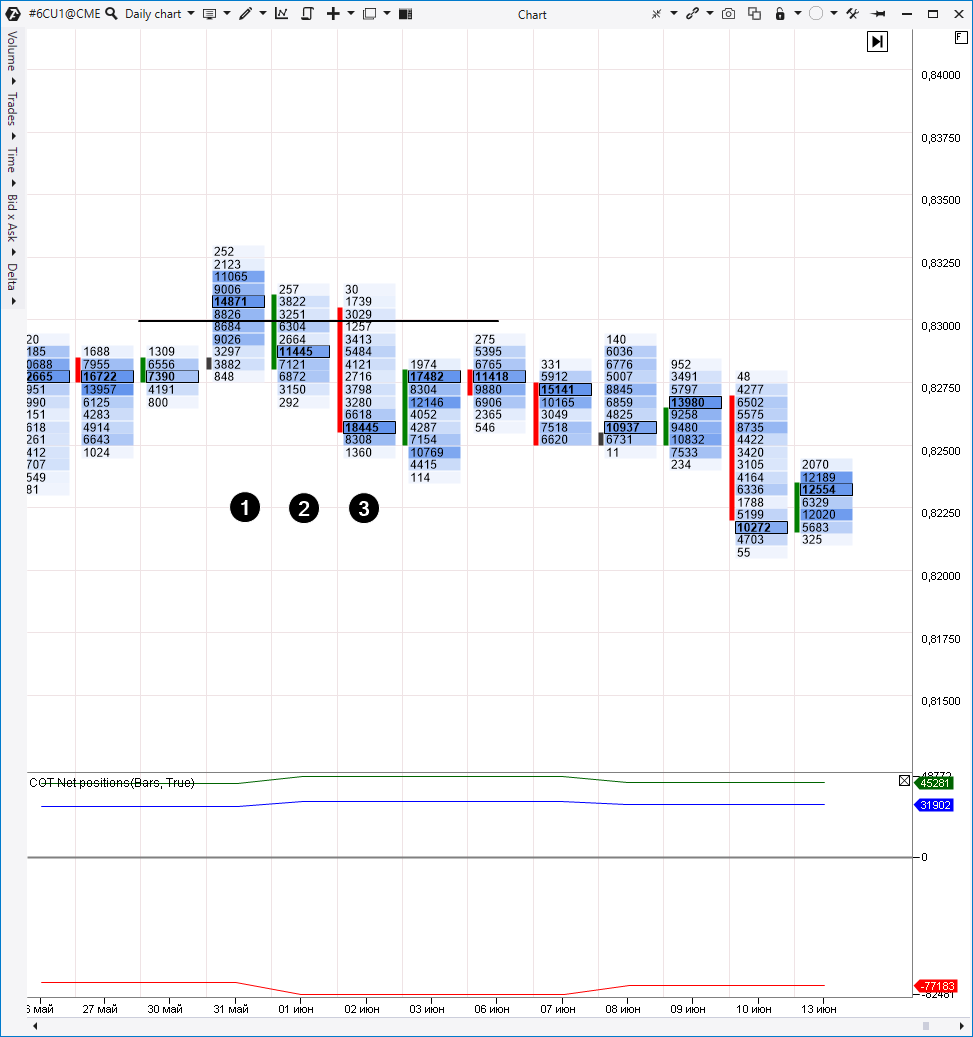Expand the link chain dropdown arrow
Screen dimensions: 973x1037
[x=710, y=14]
